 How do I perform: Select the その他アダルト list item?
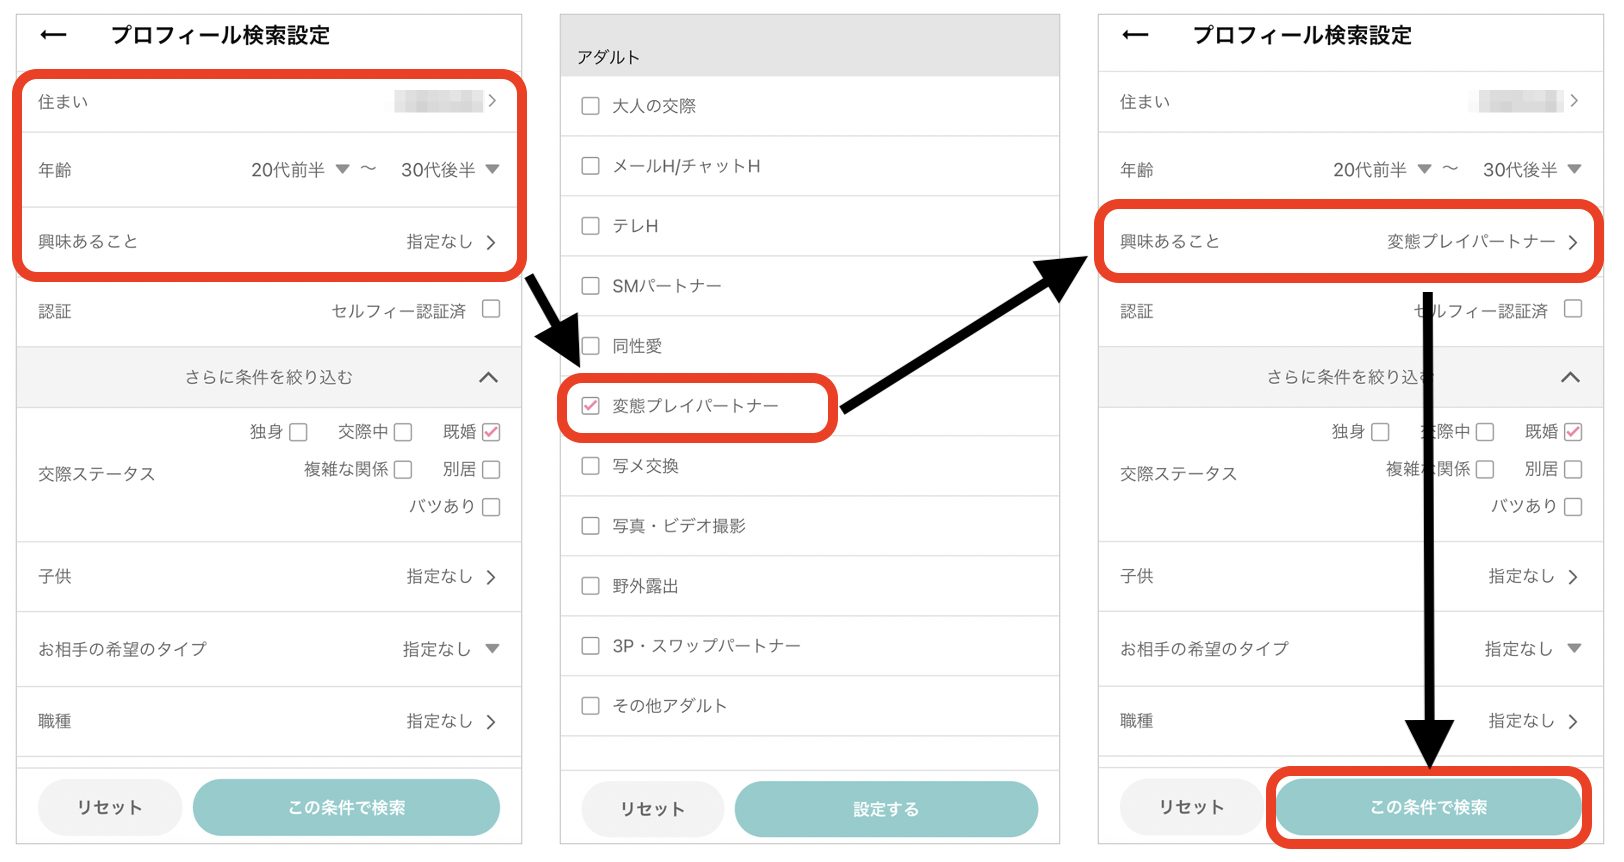[669, 706]
